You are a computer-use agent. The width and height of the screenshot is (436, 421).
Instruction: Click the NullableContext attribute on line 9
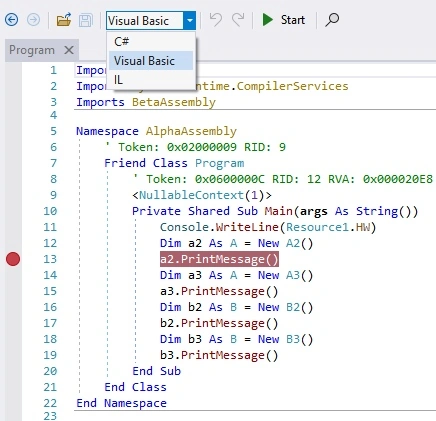(x=191, y=195)
